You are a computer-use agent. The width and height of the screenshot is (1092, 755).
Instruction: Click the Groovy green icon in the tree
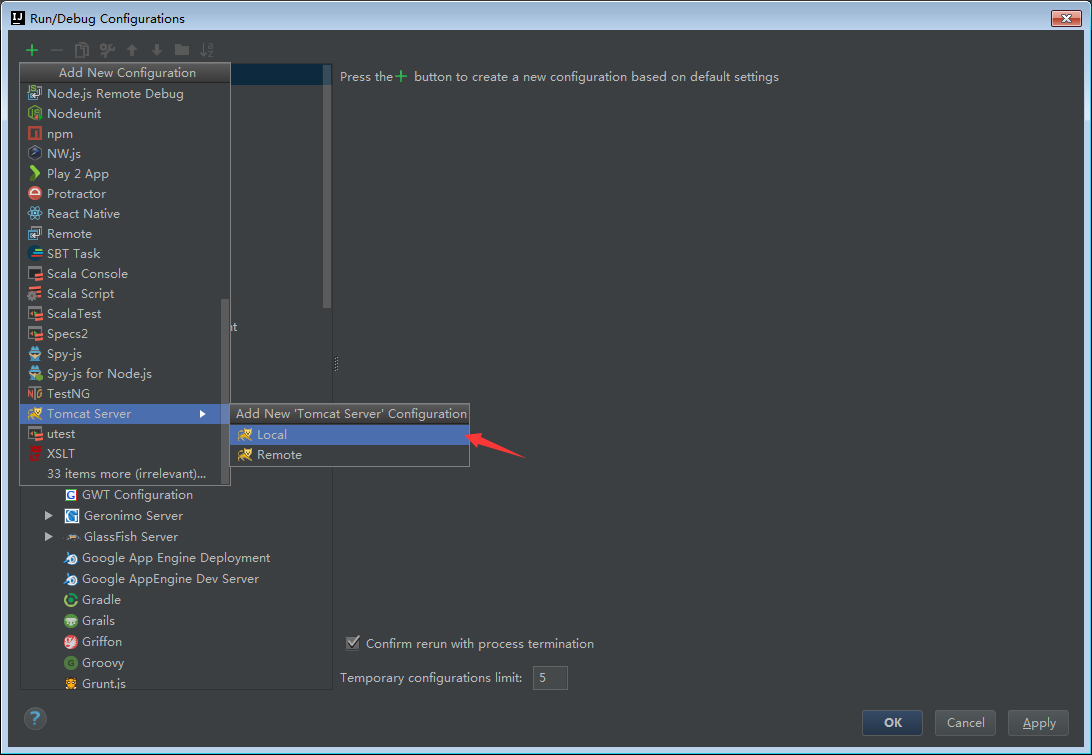pyautogui.click(x=70, y=662)
